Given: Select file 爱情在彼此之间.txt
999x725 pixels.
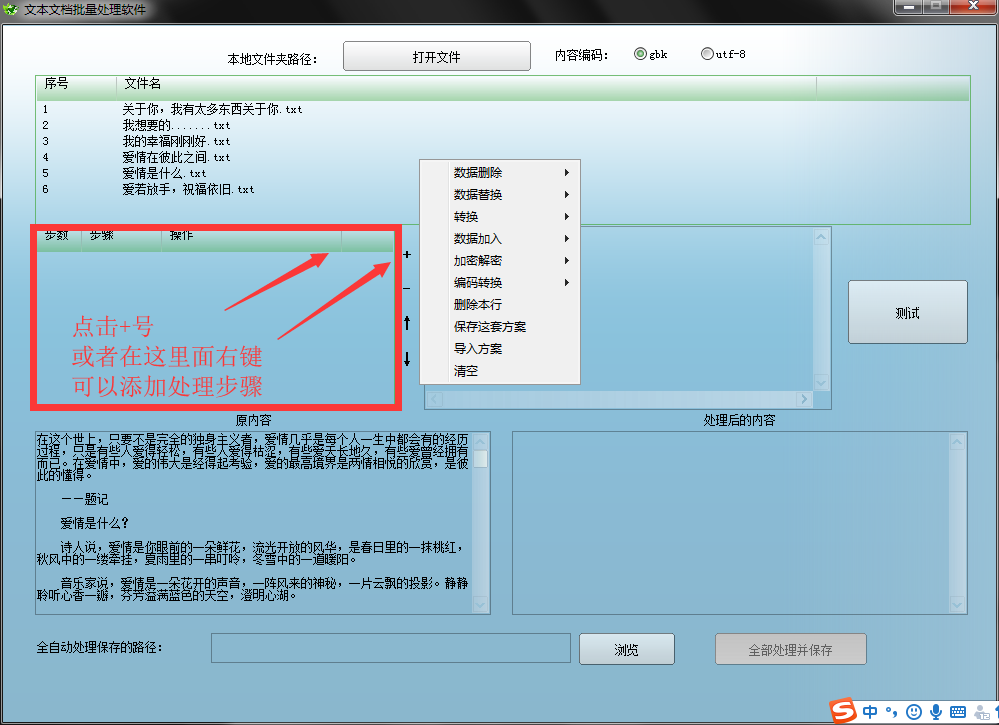Looking at the screenshot, I should (176, 157).
